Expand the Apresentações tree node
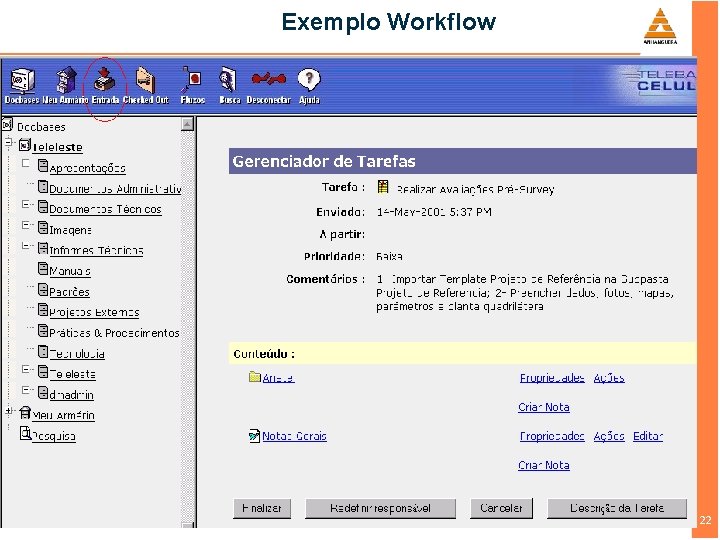 pyautogui.click(x=26, y=163)
